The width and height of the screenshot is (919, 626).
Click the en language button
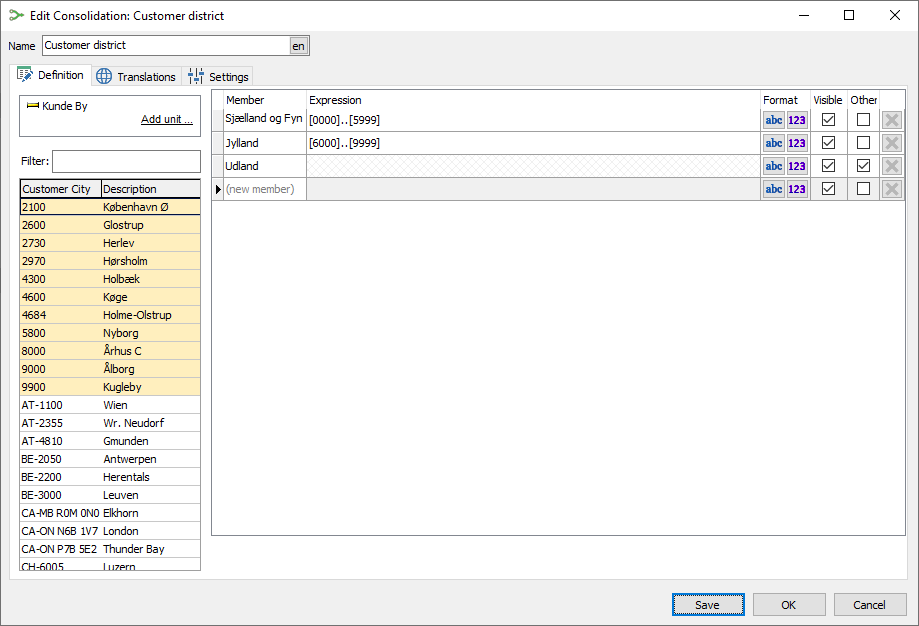[298, 46]
